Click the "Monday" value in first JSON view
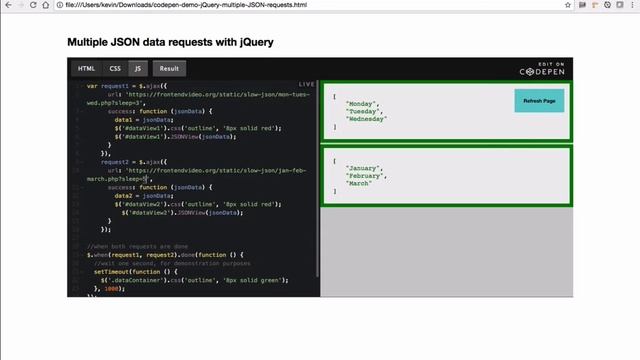The height and width of the screenshot is (360, 640). (362, 104)
